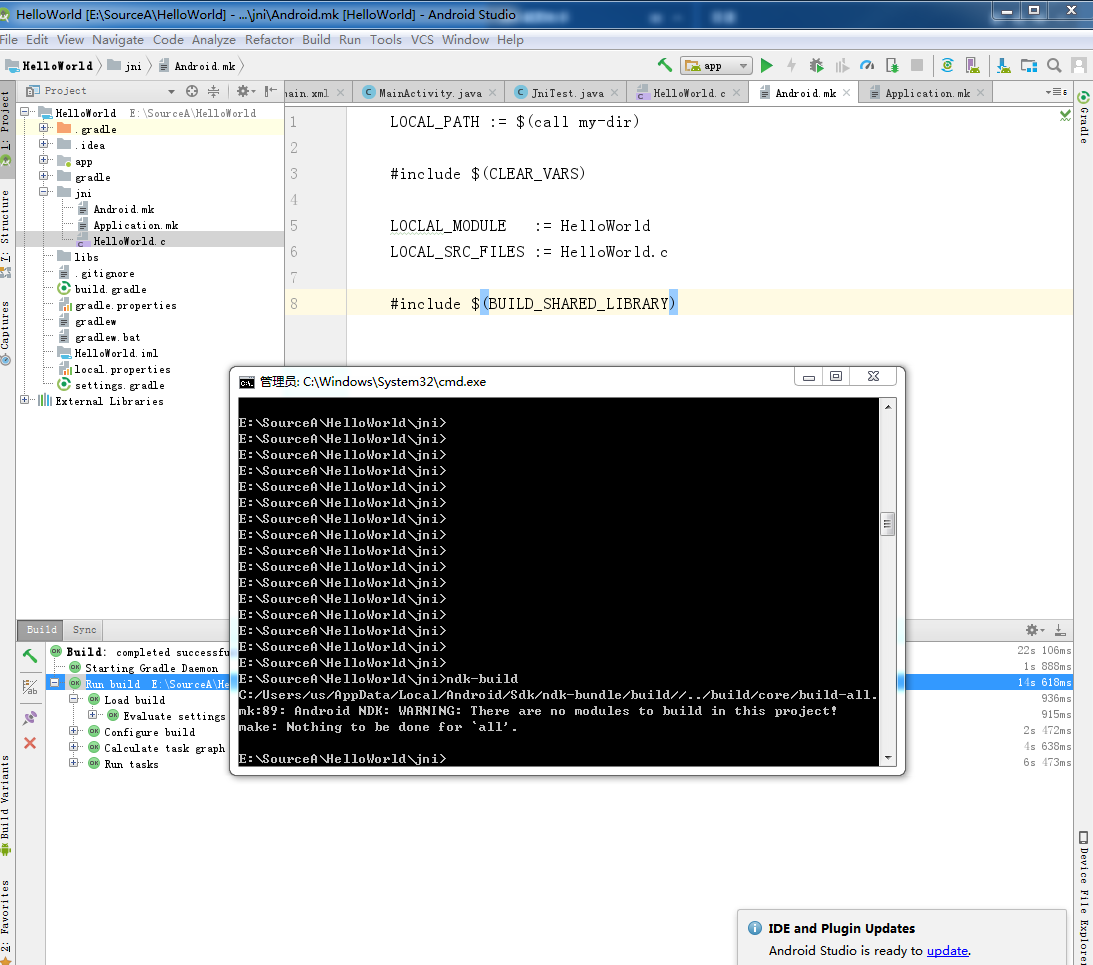The width and height of the screenshot is (1093, 965).
Task: Open Device File Explorer side panel
Action: tap(1083, 896)
